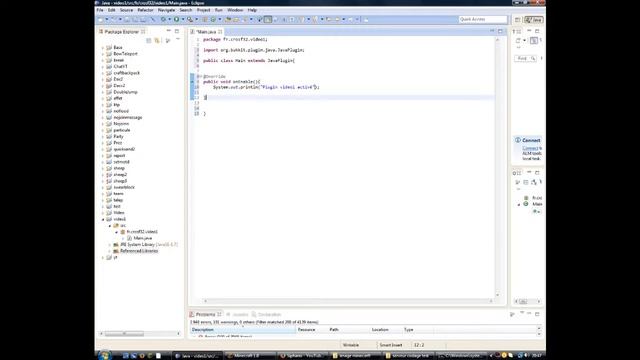Open the Refactor menu
640x360 pixels.
(145, 10)
